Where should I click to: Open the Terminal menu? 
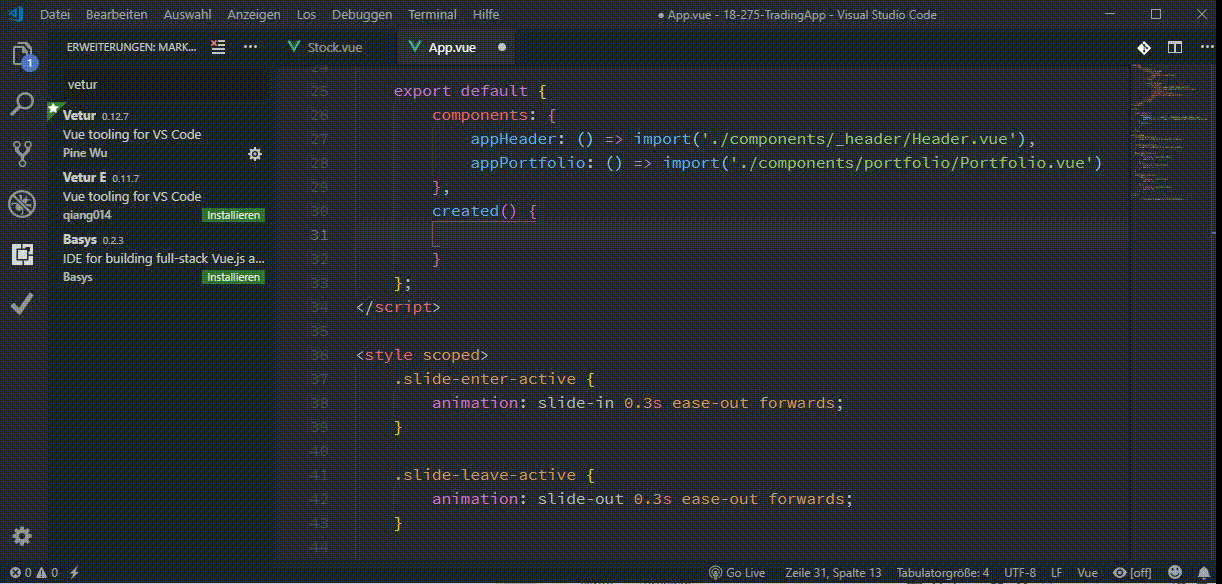coord(432,15)
